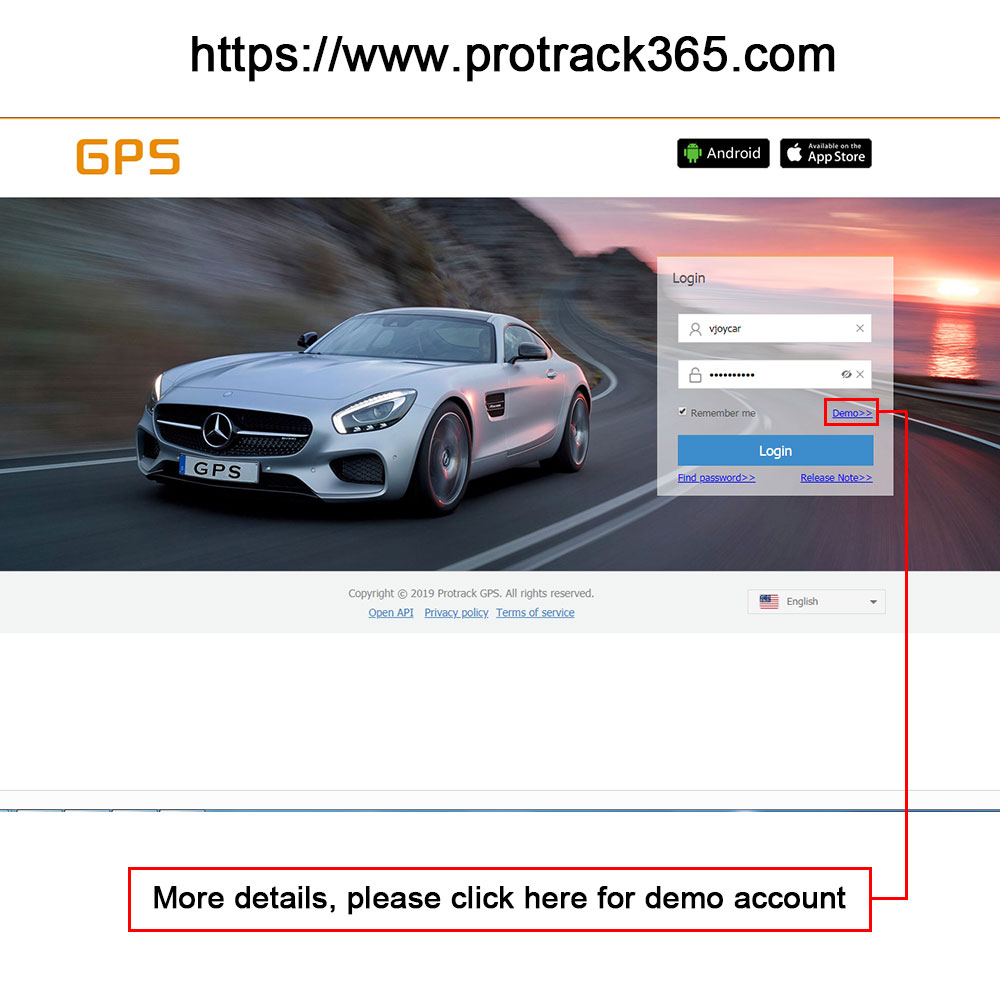This screenshot has height=1000, width=1000.
Task: Expand the English language dropdown
Action: click(816, 601)
